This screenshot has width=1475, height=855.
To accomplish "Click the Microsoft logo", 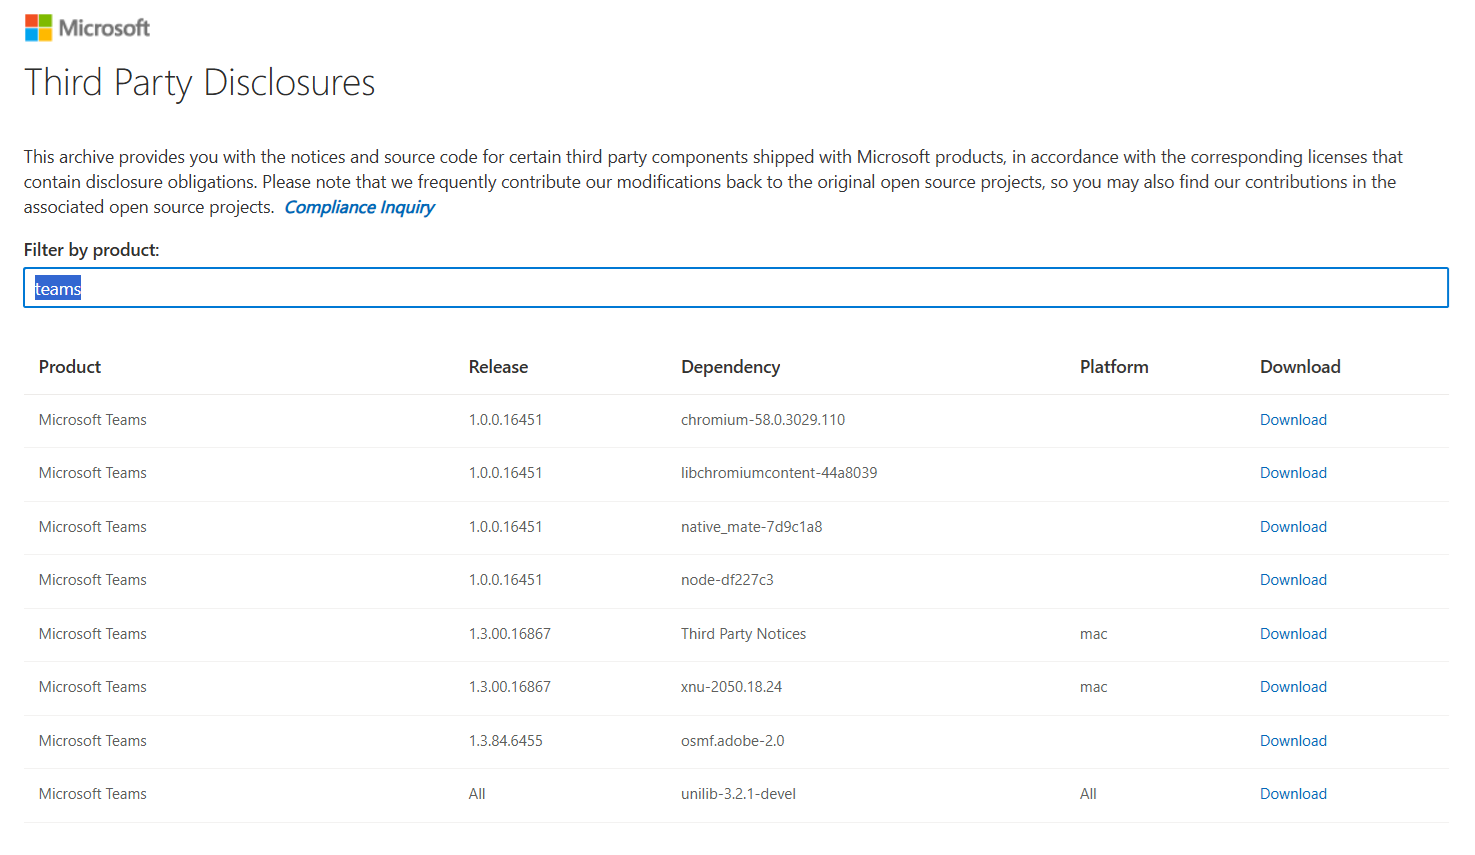I will [x=87, y=28].
